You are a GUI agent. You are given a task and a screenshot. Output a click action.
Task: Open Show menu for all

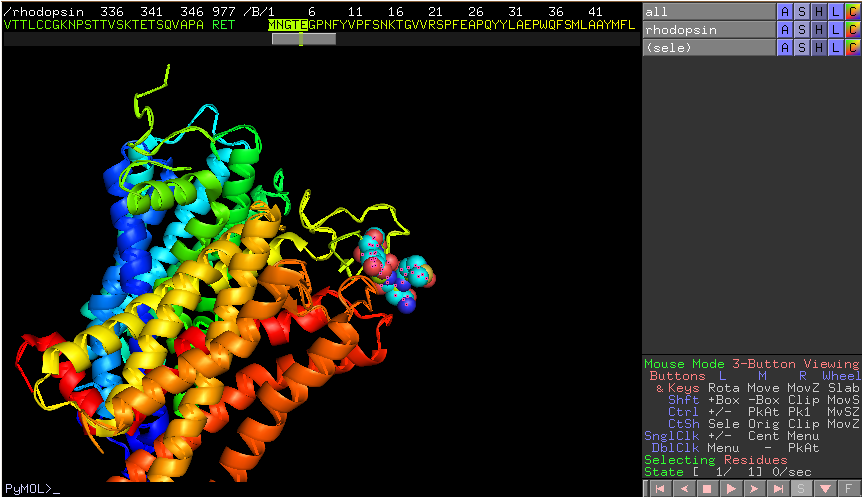[802, 12]
